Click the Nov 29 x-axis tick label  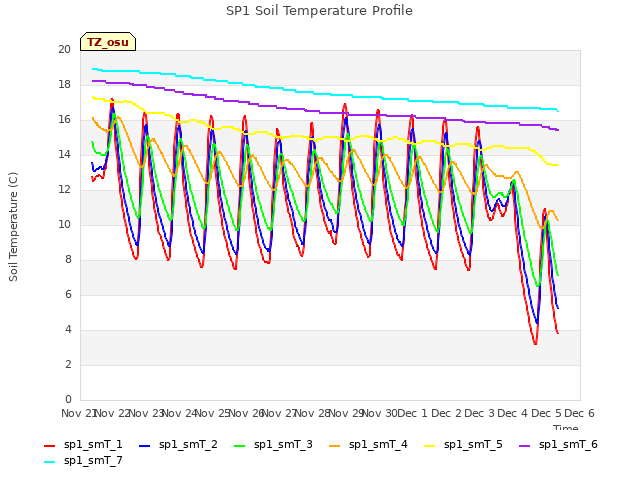tap(346, 413)
